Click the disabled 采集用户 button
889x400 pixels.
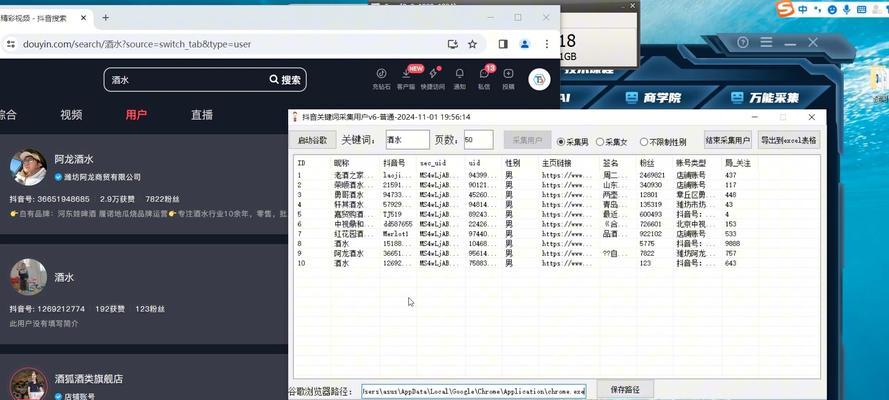pyautogui.click(x=527, y=140)
